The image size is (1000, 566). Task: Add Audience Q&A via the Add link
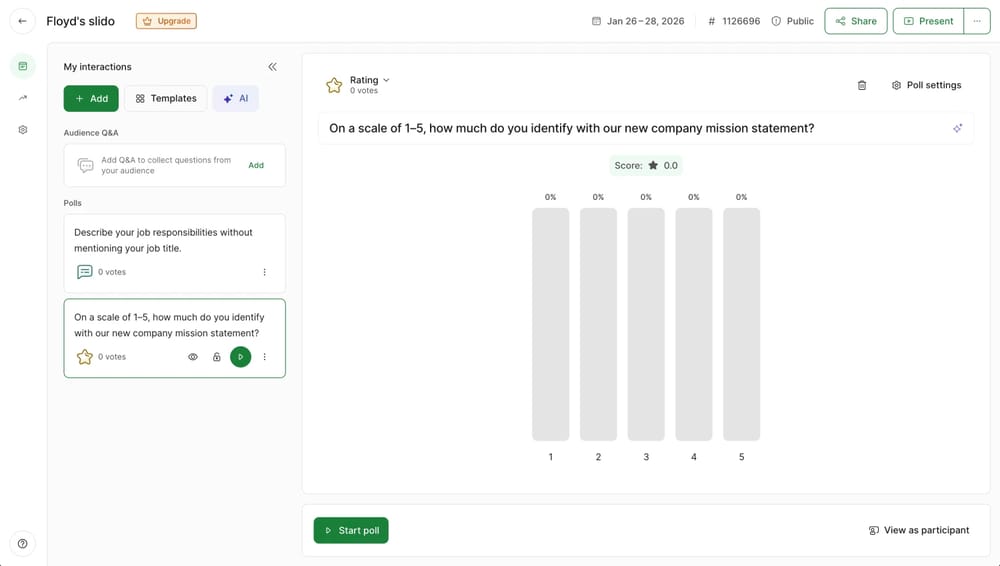(256, 165)
